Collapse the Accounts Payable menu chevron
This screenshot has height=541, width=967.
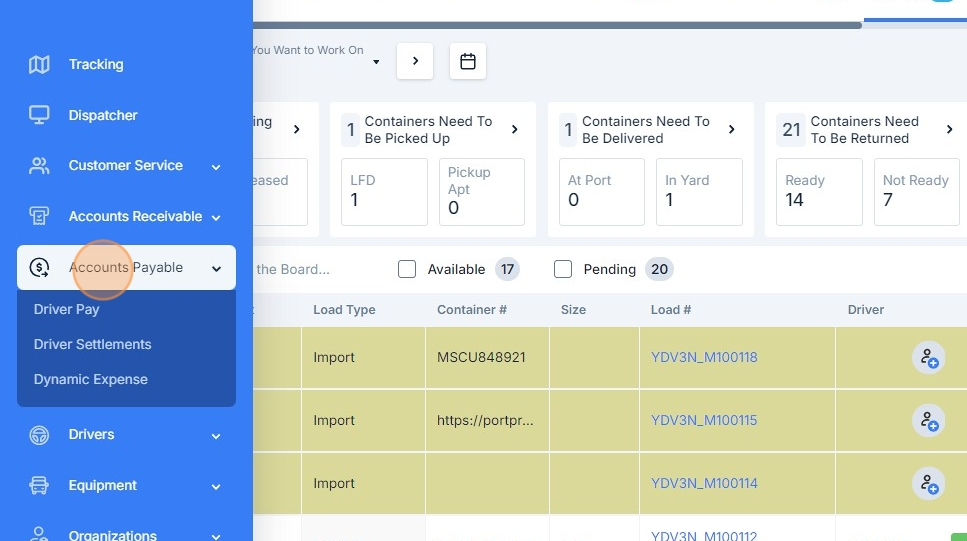[216, 268]
